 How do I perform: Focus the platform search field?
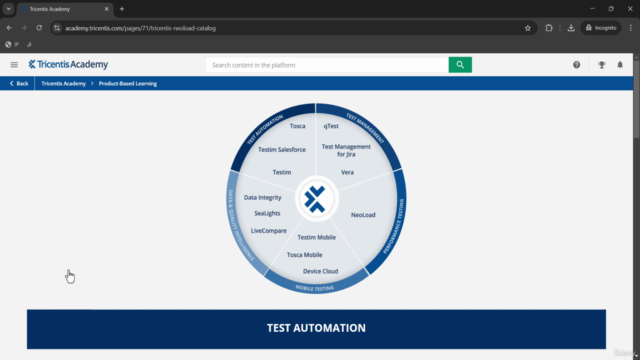[x=327, y=65]
